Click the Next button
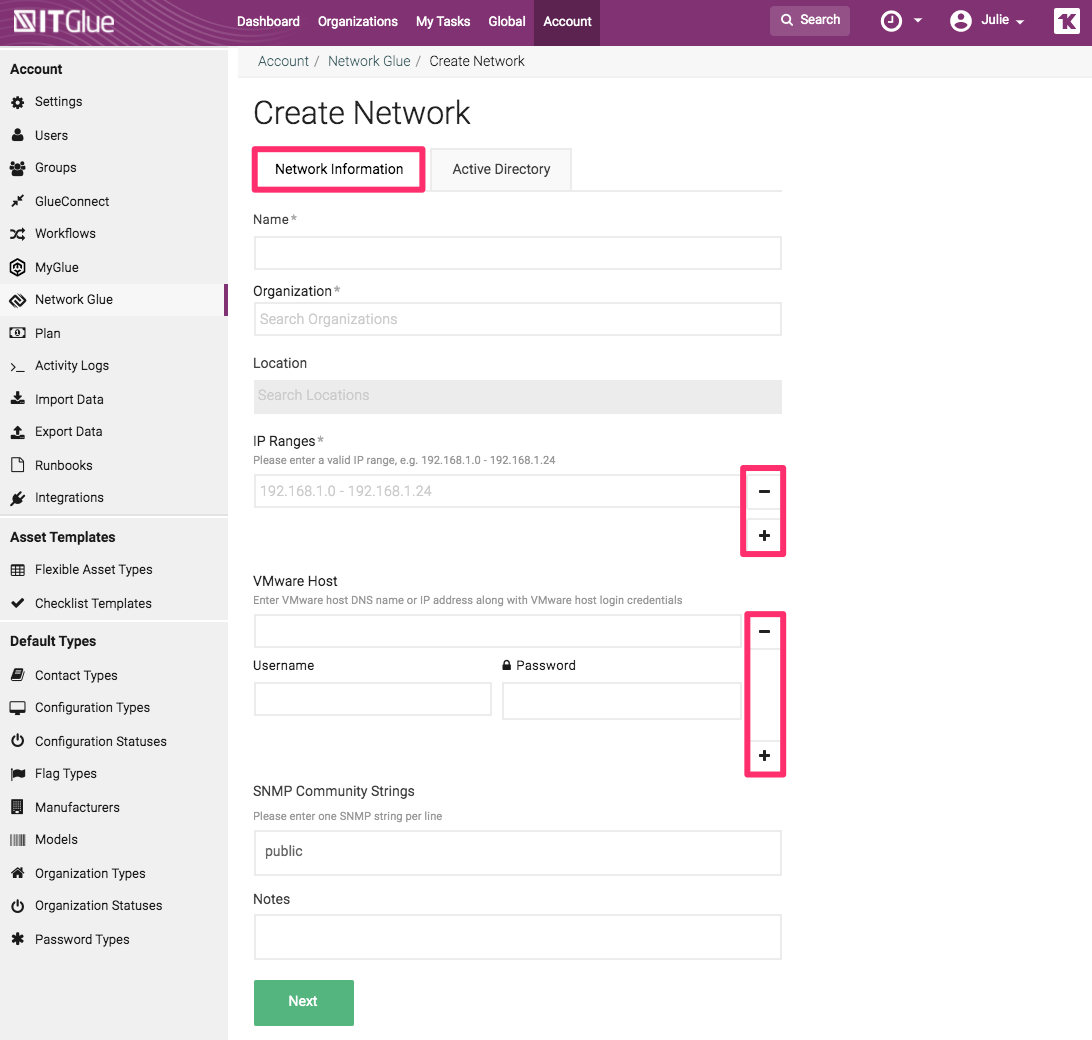 (x=304, y=1002)
